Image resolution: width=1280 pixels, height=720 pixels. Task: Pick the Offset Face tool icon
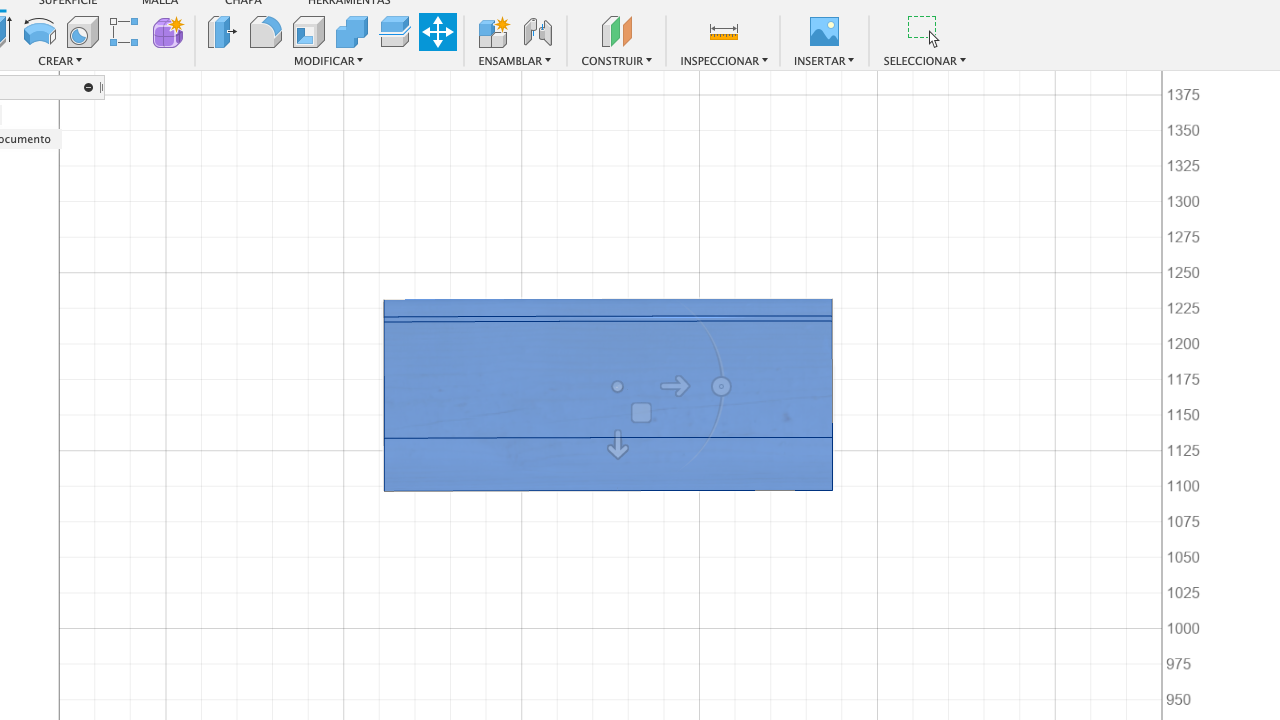[394, 32]
